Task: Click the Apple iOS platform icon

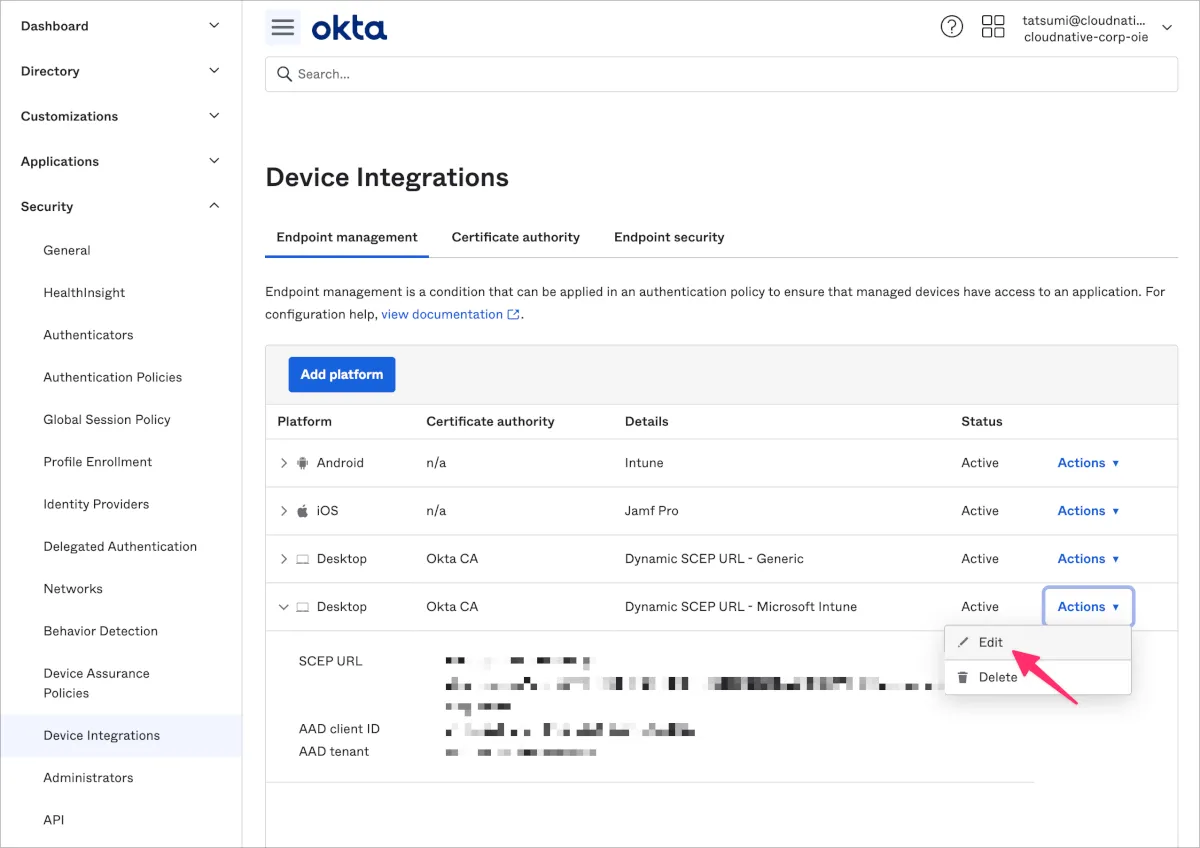Action: click(x=303, y=511)
